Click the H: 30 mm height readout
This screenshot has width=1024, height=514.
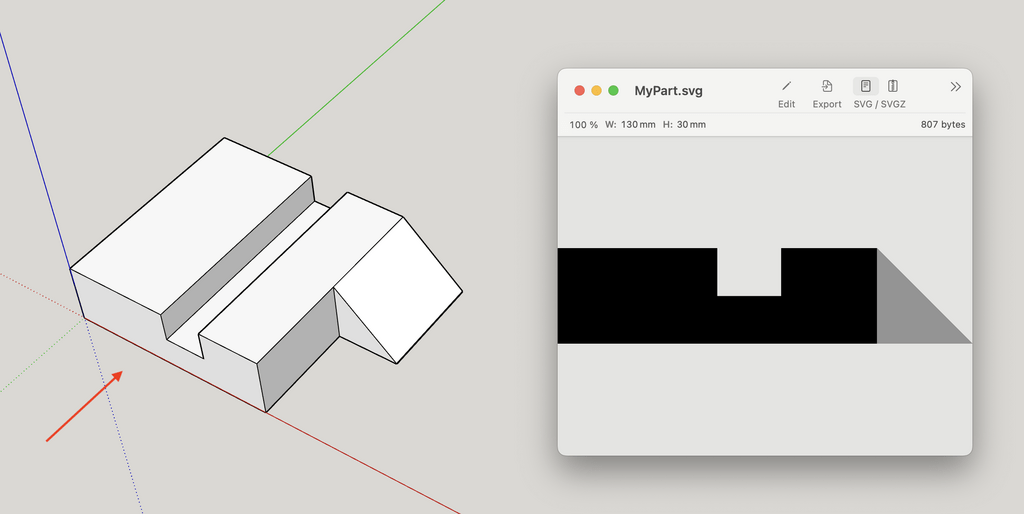click(x=684, y=125)
